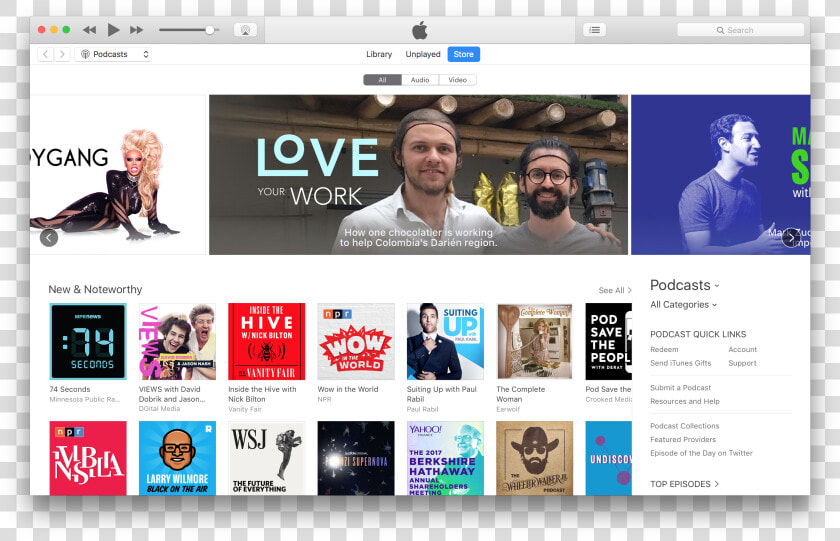Open the NPR Invisibilia artwork
This screenshot has width=840, height=541.
pyautogui.click(x=88, y=458)
